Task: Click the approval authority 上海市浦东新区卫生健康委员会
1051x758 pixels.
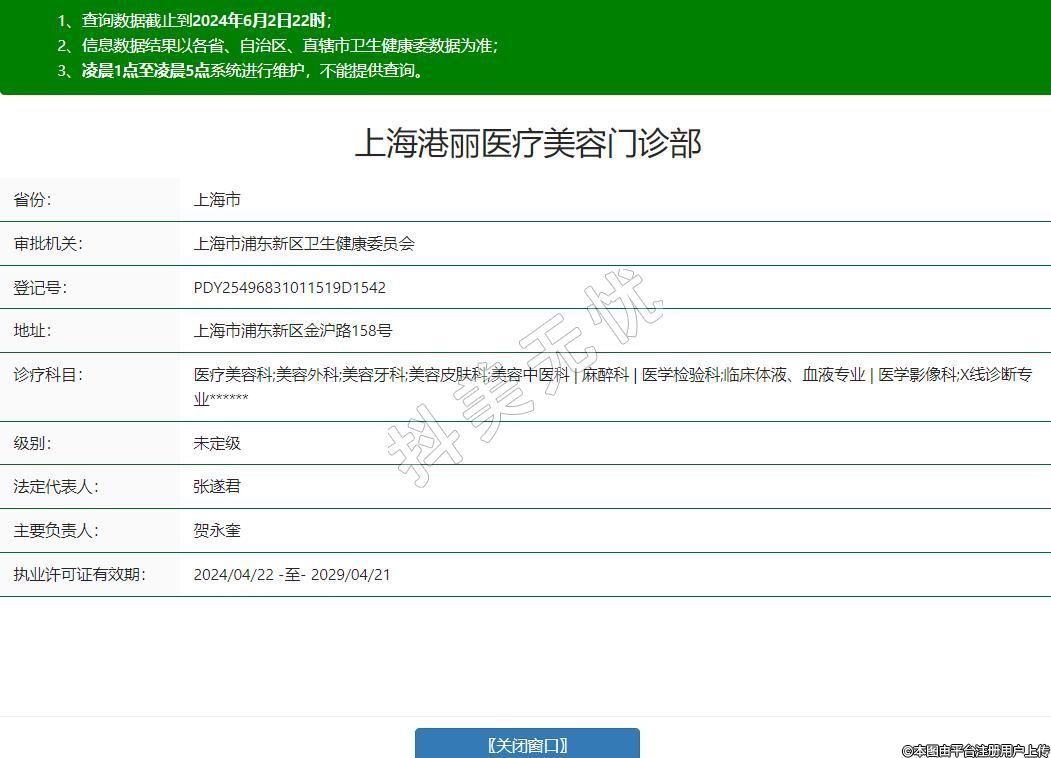Action: tap(304, 244)
